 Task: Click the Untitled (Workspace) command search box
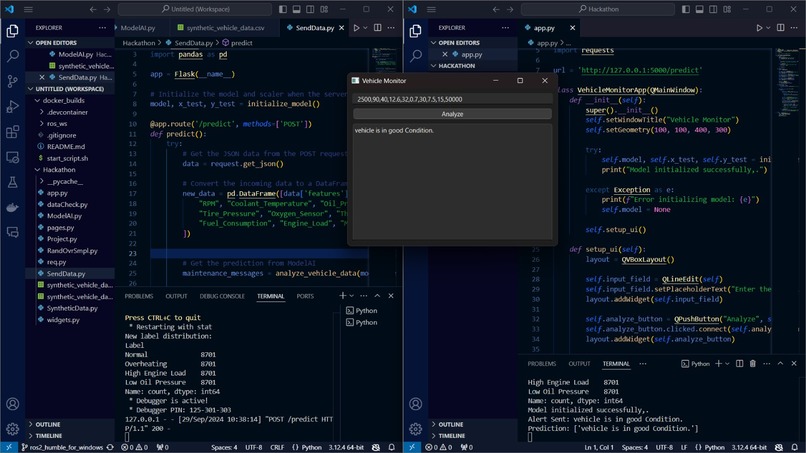click(x=195, y=9)
